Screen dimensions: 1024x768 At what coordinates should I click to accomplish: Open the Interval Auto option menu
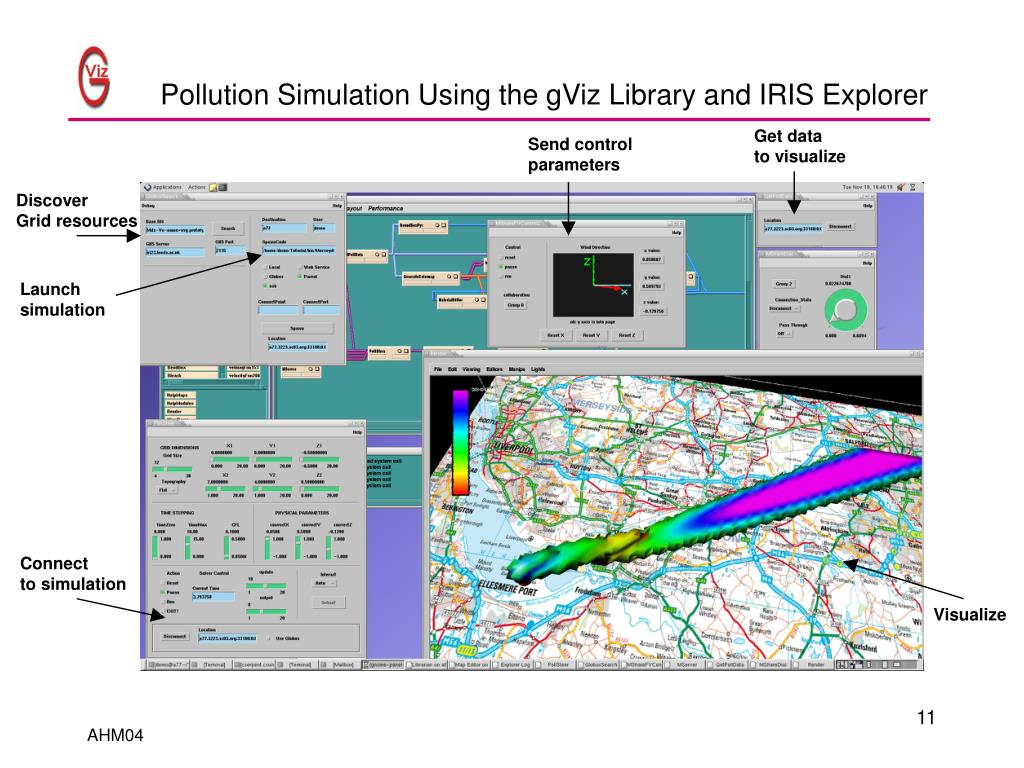tap(325, 583)
